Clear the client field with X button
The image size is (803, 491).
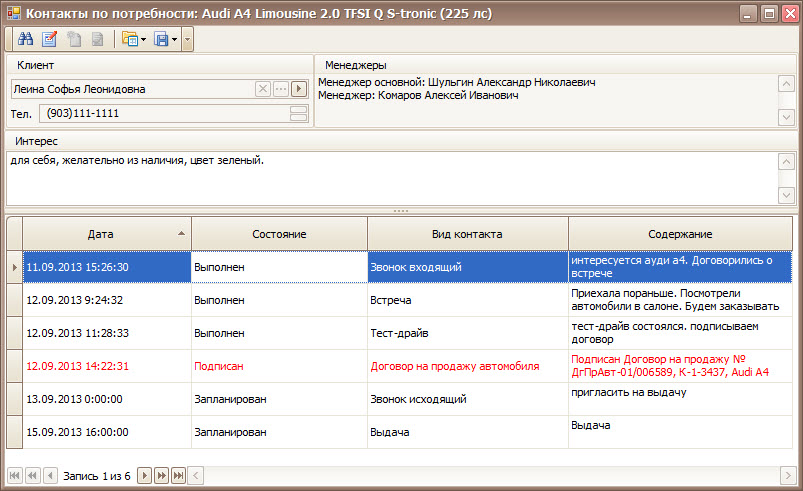point(263,89)
